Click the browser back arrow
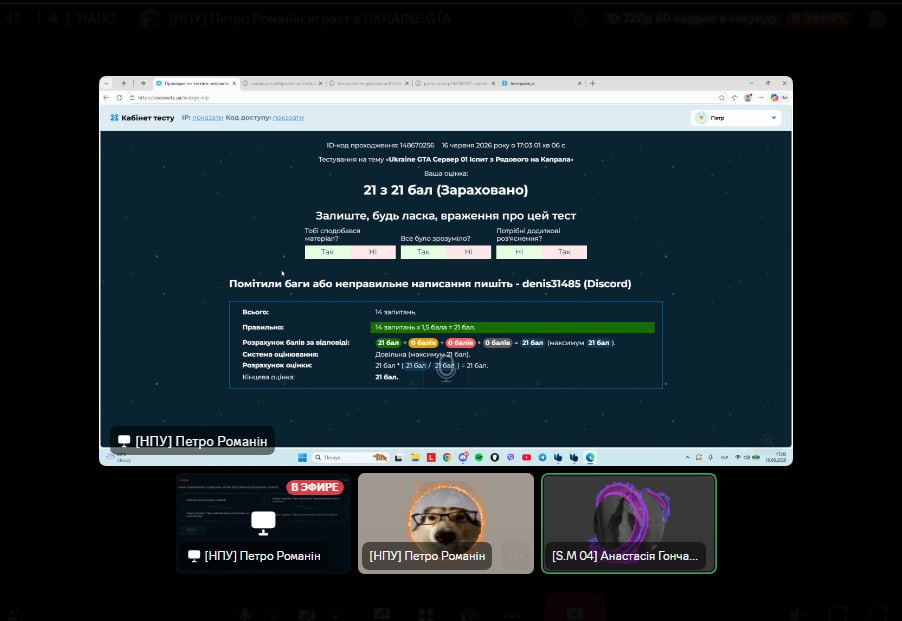The width and height of the screenshot is (902, 621). (106, 98)
